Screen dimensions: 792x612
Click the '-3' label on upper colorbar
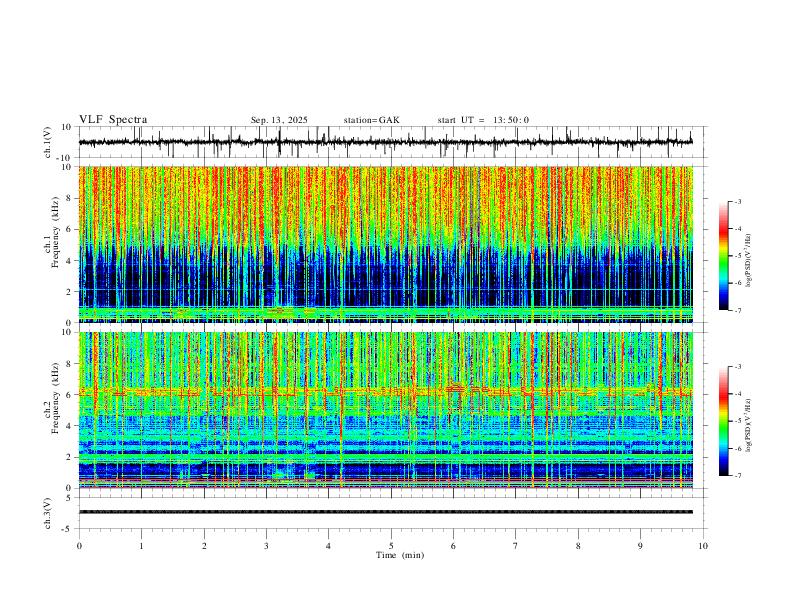coord(737,201)
